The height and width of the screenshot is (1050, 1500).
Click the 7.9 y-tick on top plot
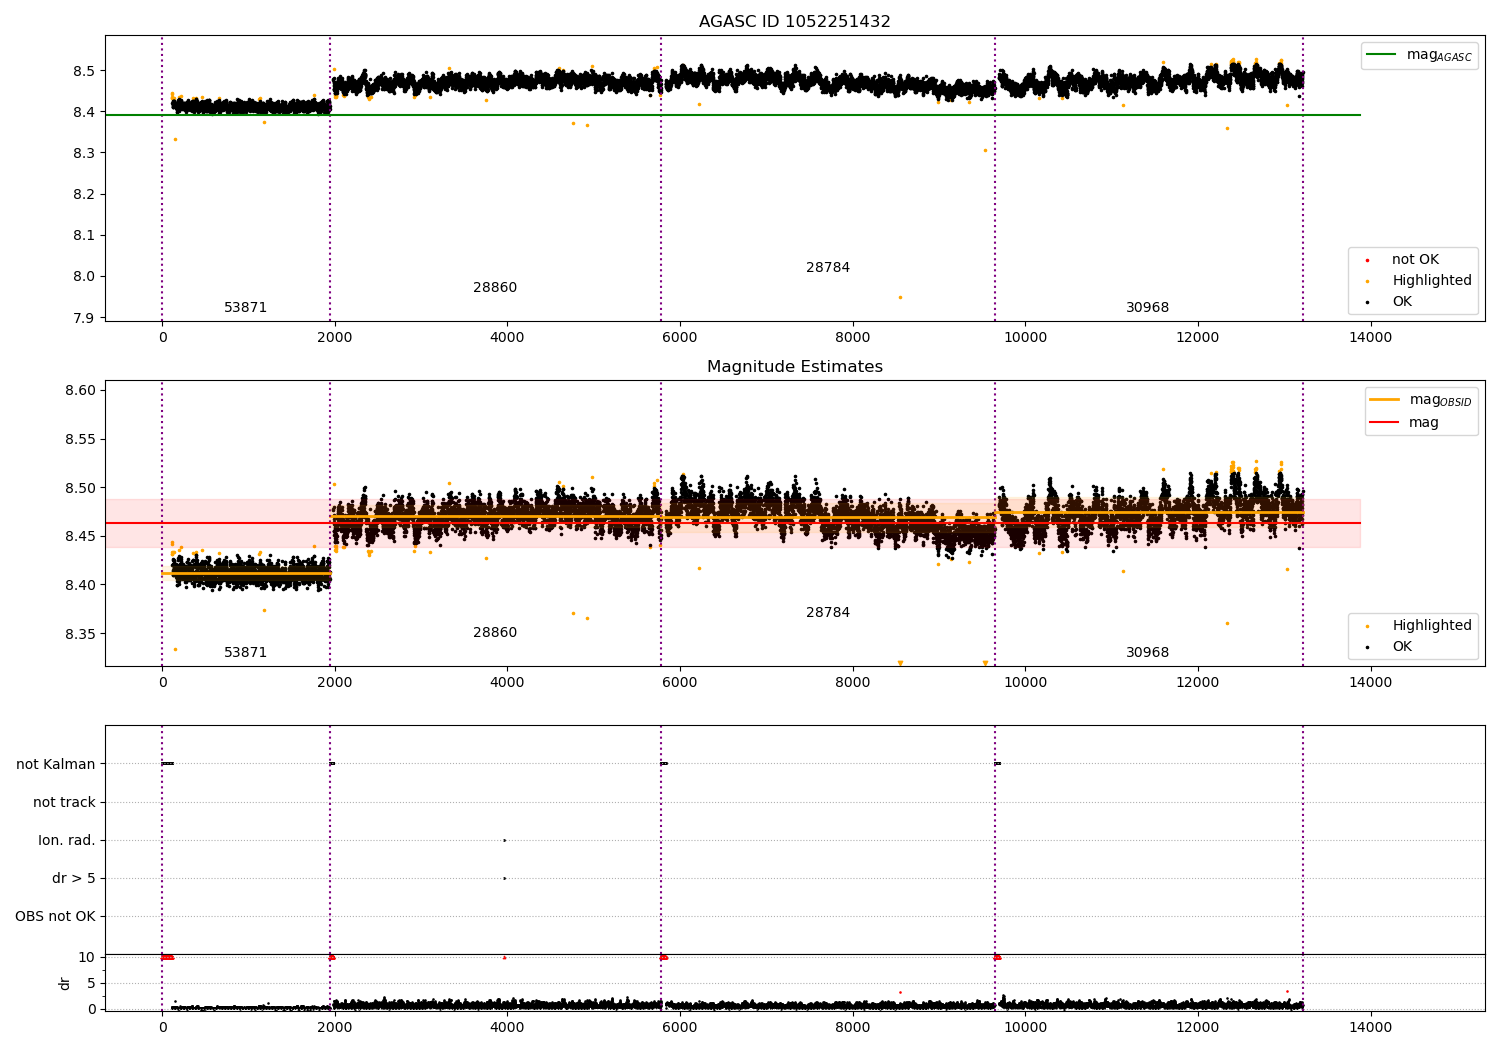[x=83, y=318]
